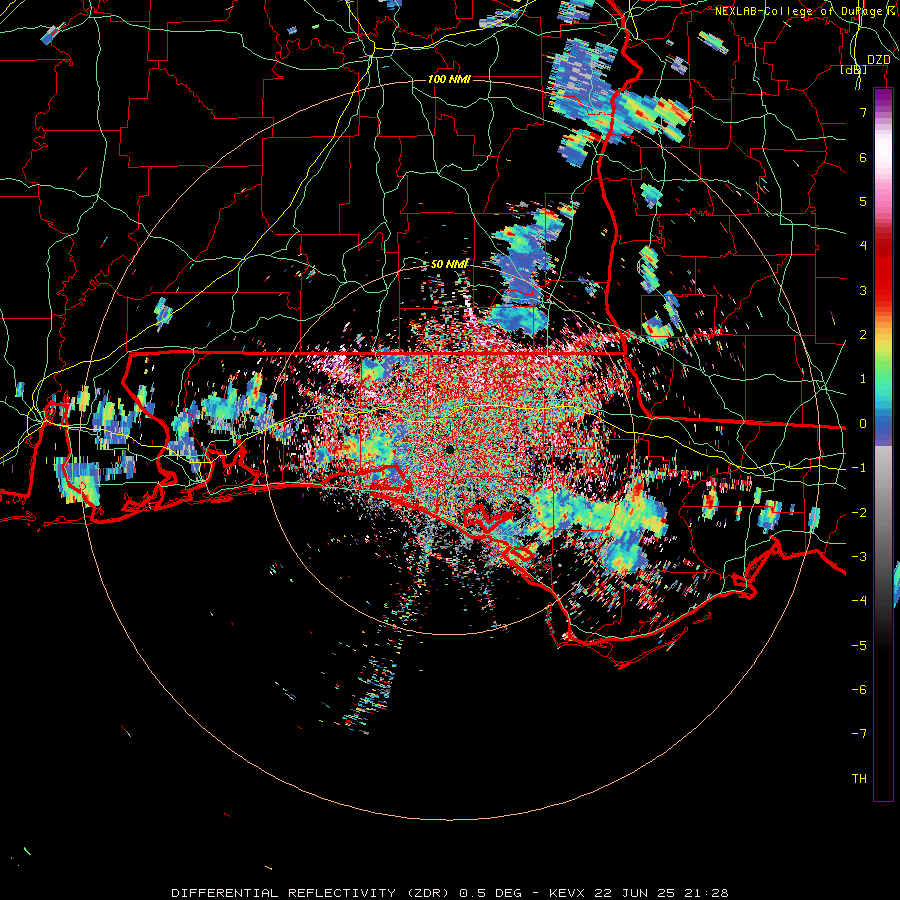Click the 'DZD' legend title
900x900 pixels.
[x=879, y=60]
